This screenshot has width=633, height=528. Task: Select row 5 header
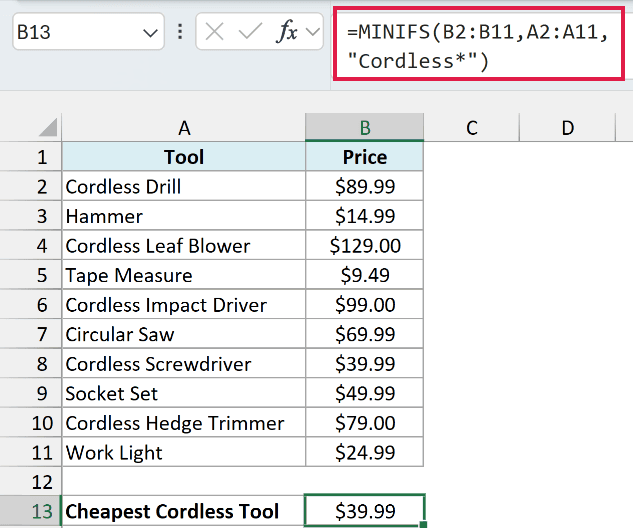31,275
